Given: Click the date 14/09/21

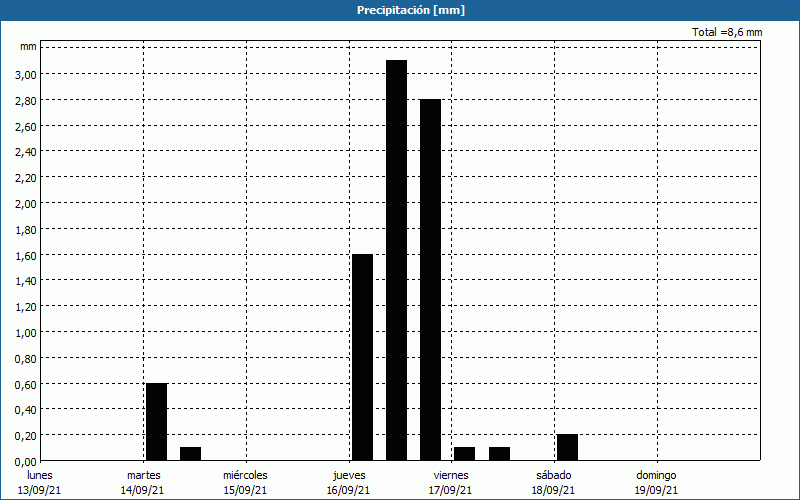Looking at the screenshot, I should click(x=142, y=490).
